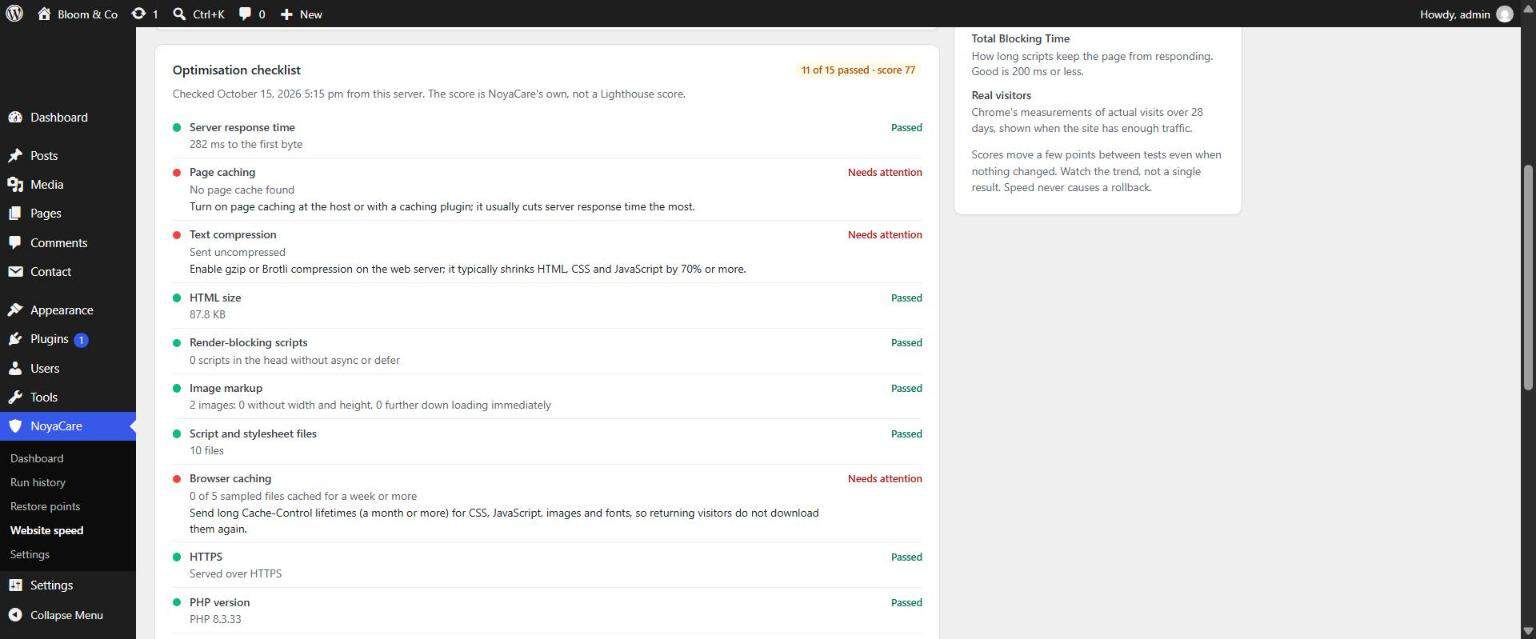Screen dimensions: 1536x639
Task: Click the Media library icon
Action: [x=15, y=185]
